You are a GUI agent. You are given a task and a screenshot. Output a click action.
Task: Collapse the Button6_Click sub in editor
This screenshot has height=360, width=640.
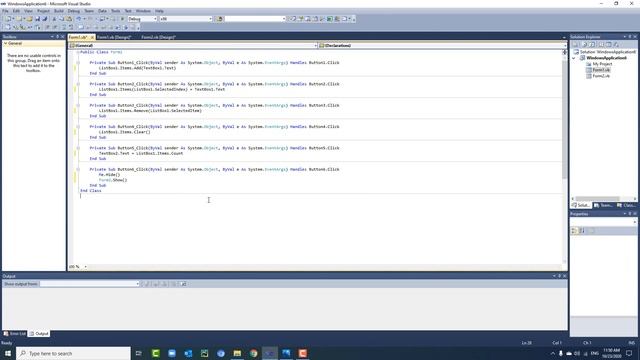(x=78, y=169)
